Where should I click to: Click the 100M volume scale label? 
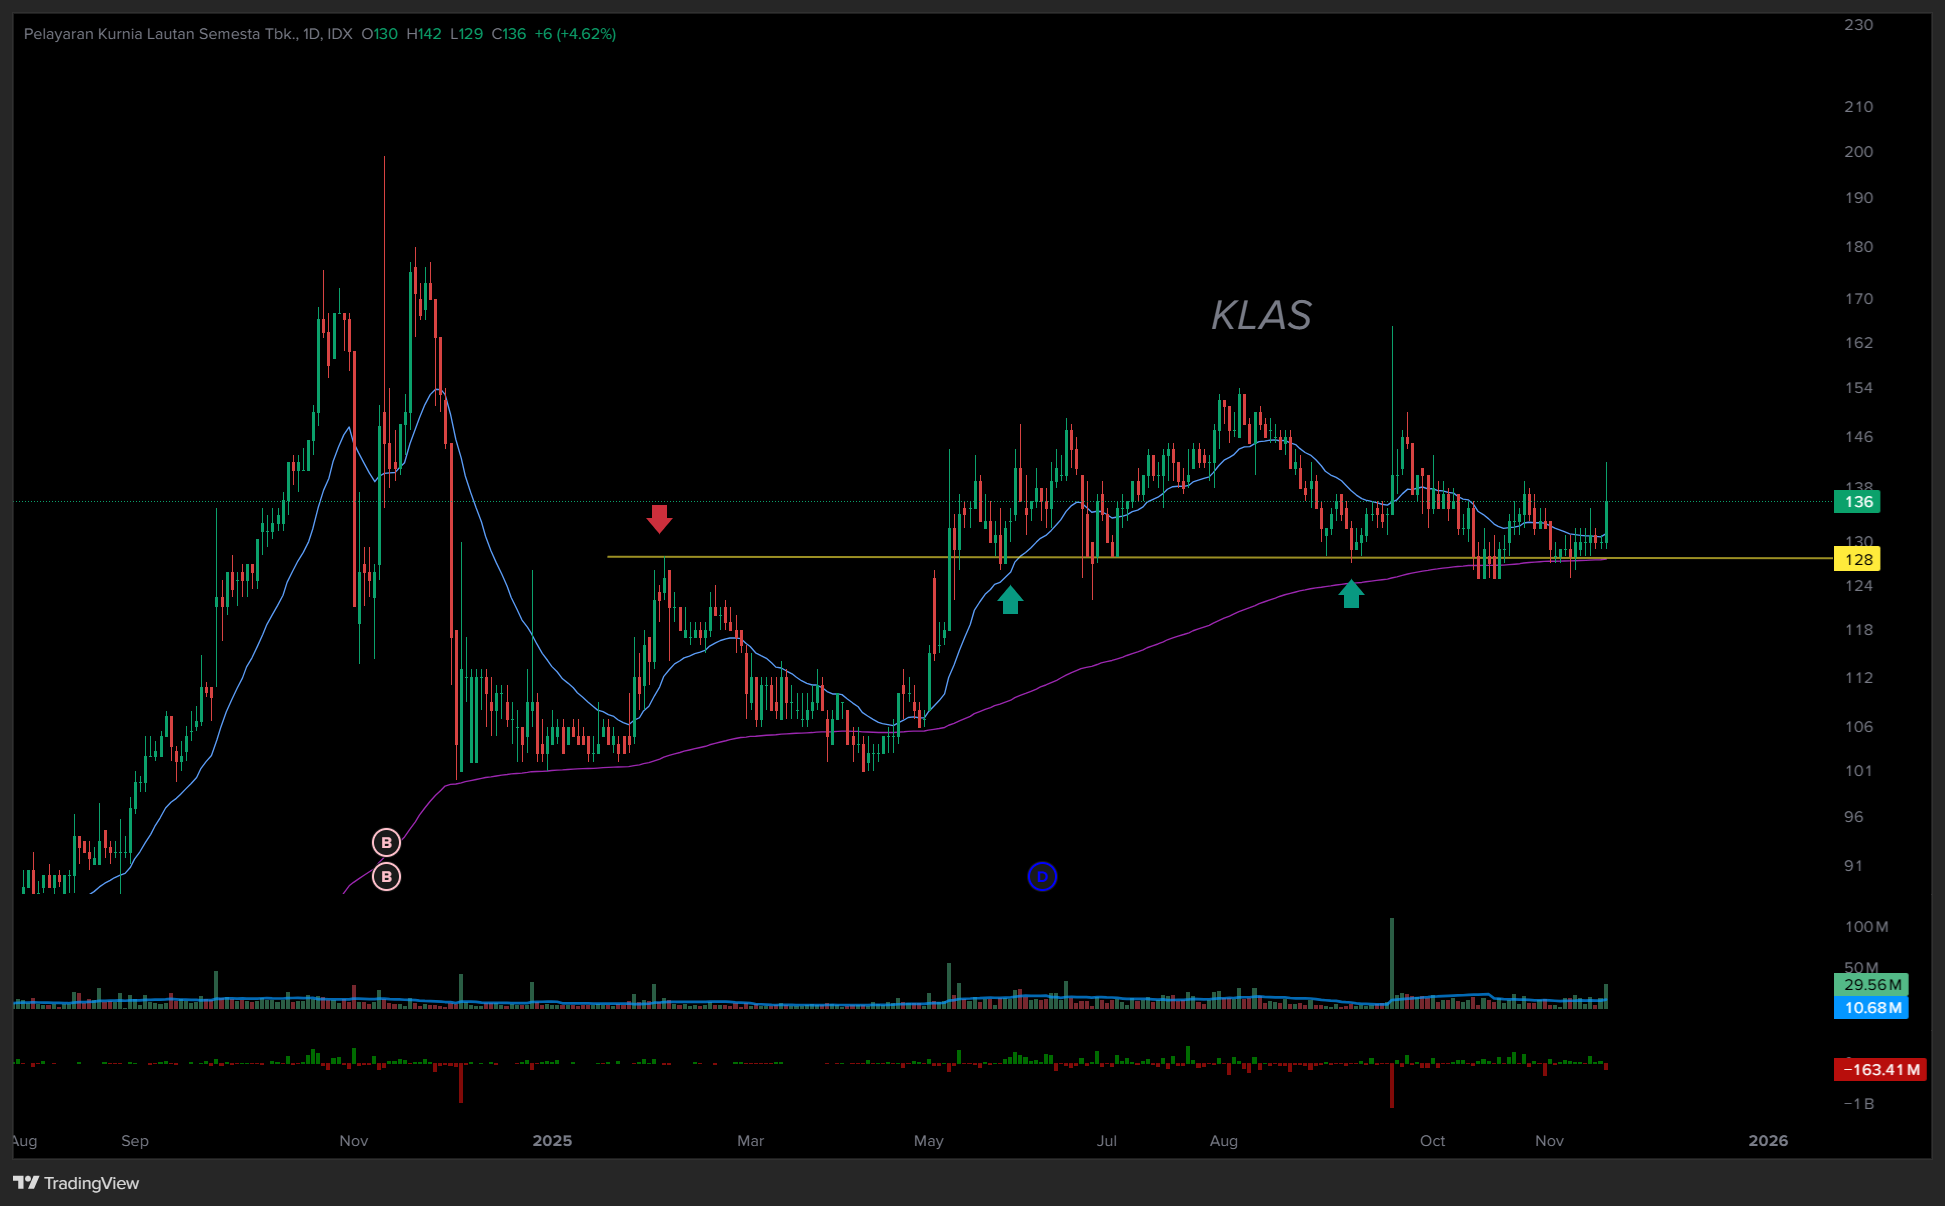click(1866, 927)
